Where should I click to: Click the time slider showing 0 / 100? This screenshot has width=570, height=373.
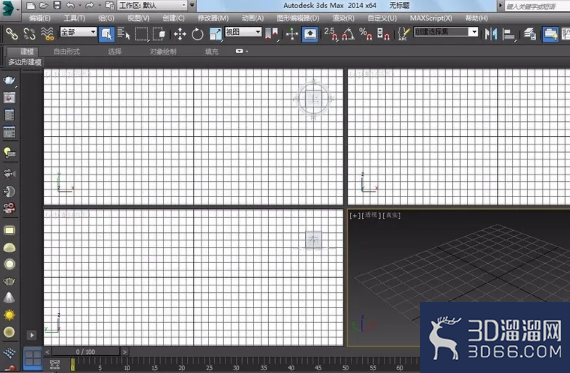[x=85, y=352]
